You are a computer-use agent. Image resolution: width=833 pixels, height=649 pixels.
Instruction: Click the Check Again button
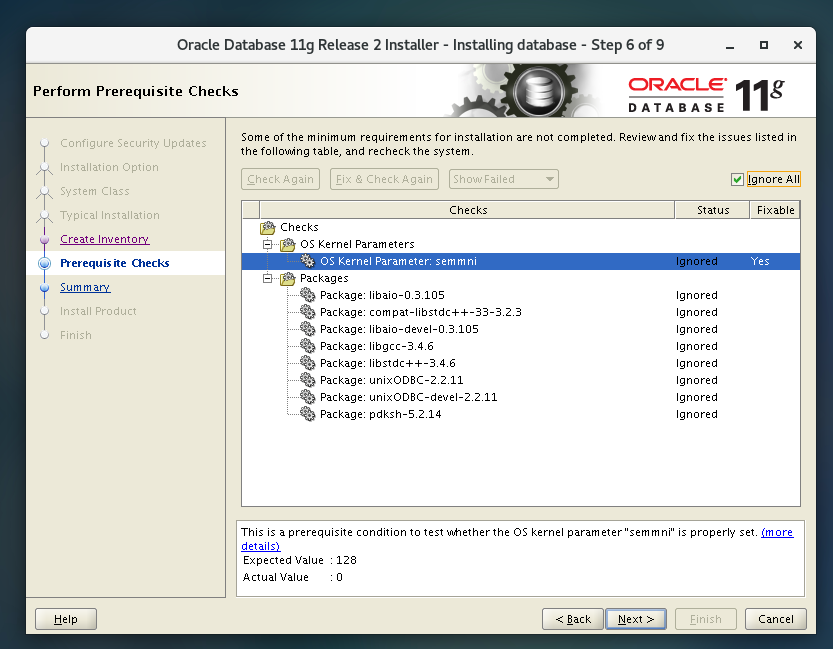[x=280, y=179]
